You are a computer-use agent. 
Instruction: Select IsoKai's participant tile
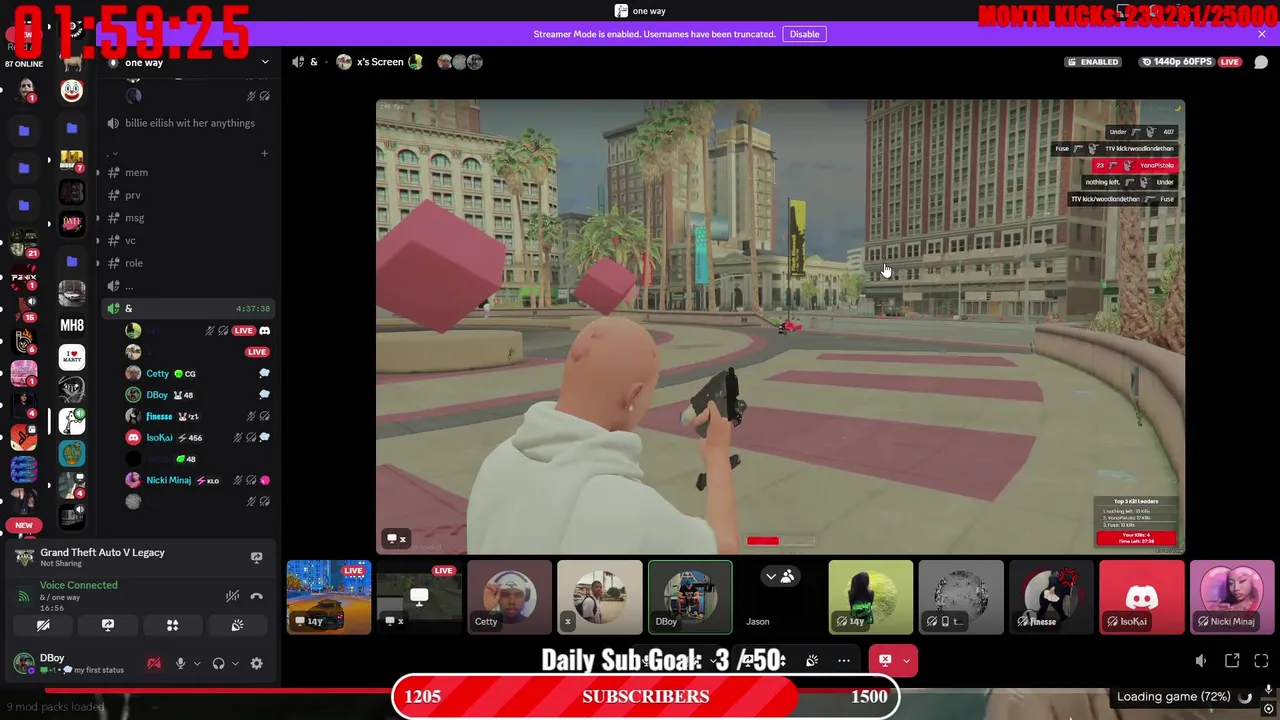click(x=1141, y=597)
